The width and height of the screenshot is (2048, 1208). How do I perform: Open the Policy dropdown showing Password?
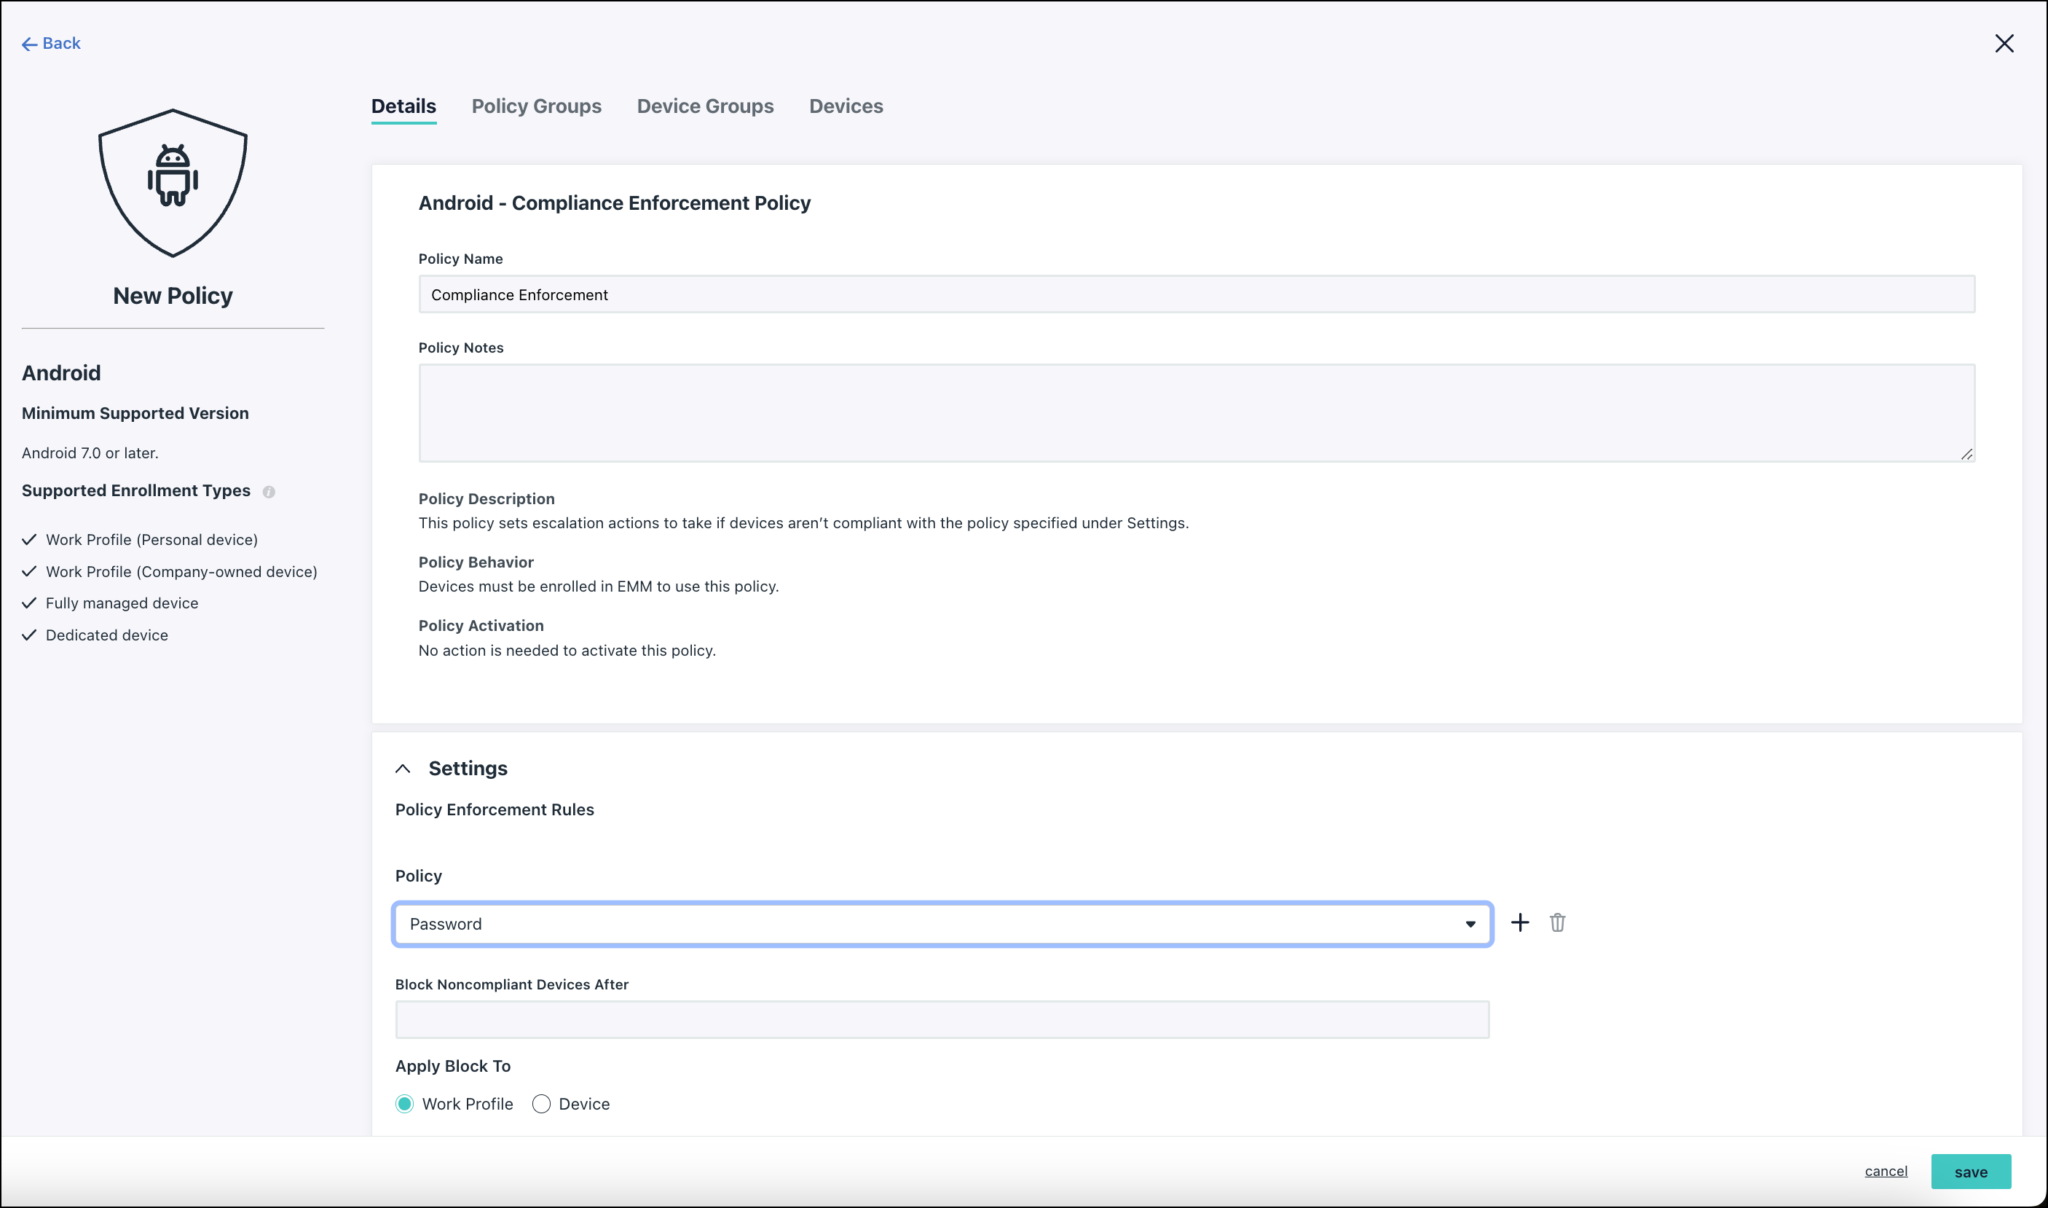point(940,923)
